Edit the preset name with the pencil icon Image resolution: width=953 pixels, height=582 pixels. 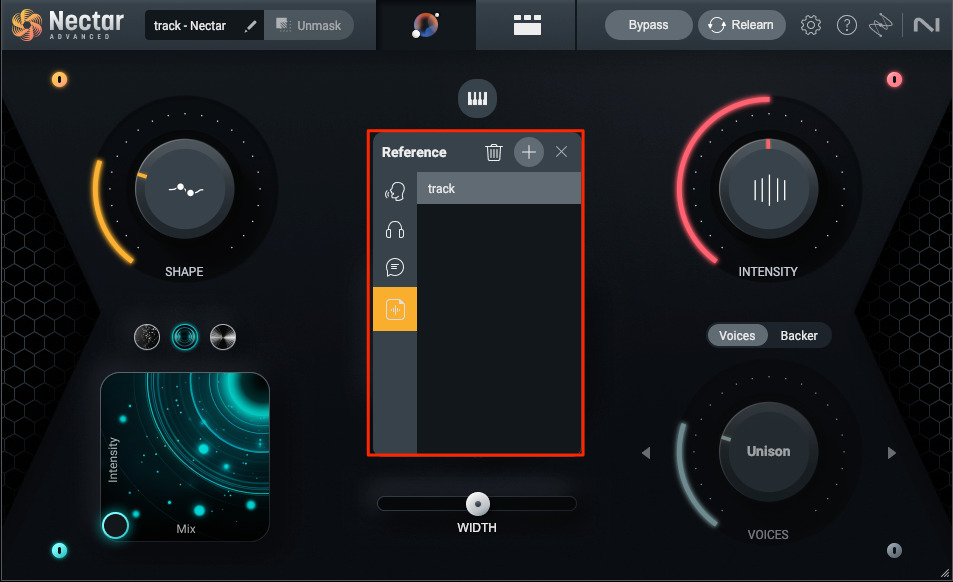click(x=250, y=26)
